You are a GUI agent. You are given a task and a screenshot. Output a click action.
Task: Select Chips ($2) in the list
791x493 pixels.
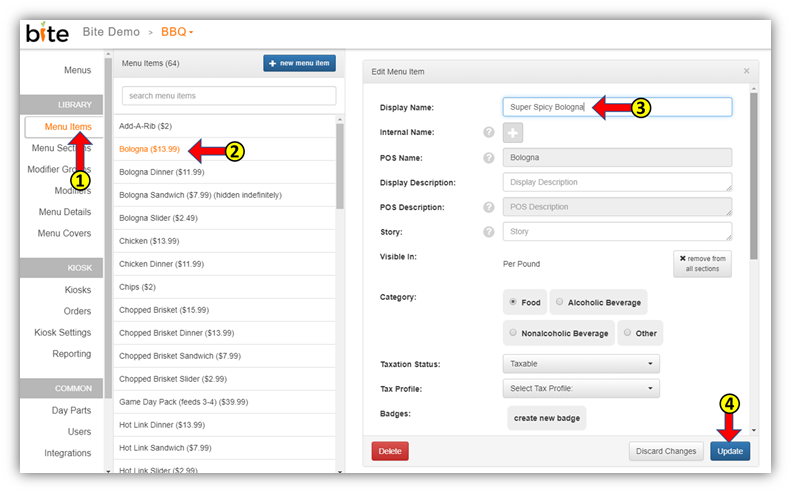(224, 287)
